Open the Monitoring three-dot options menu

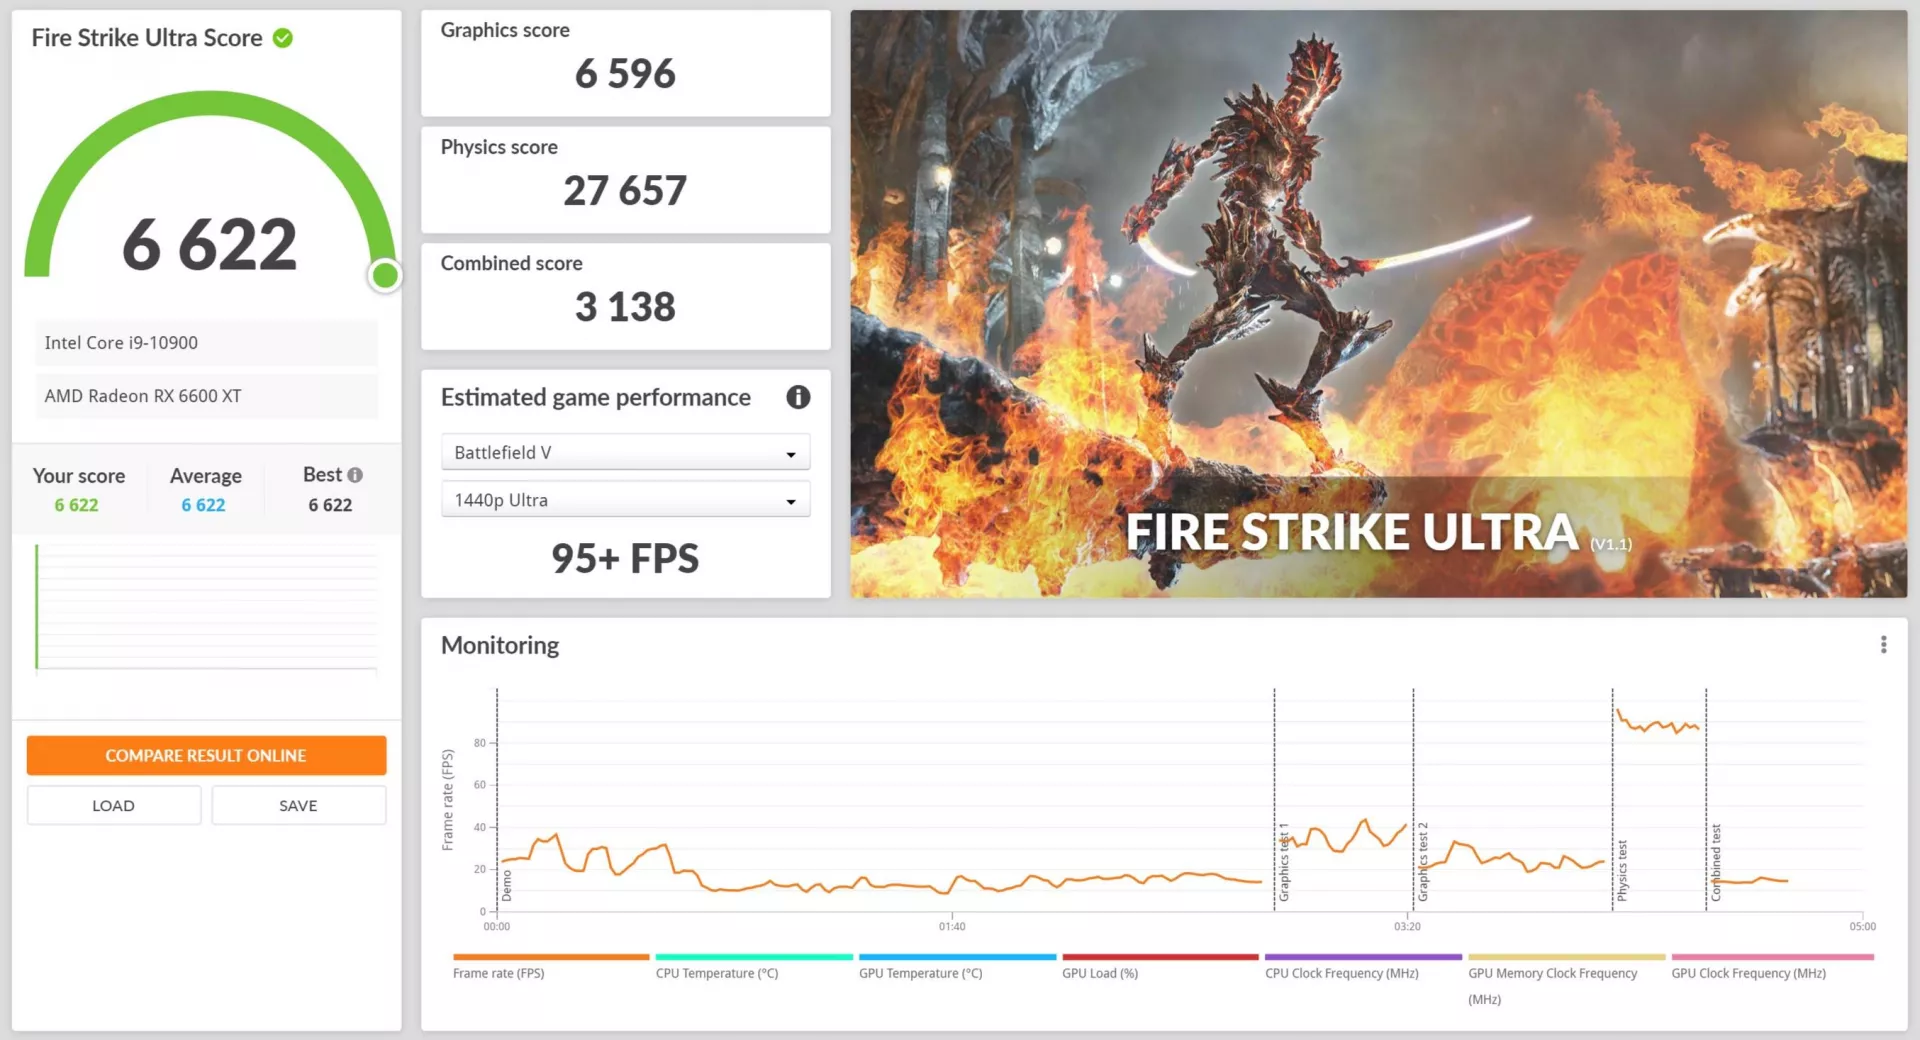coord(1883,645)
